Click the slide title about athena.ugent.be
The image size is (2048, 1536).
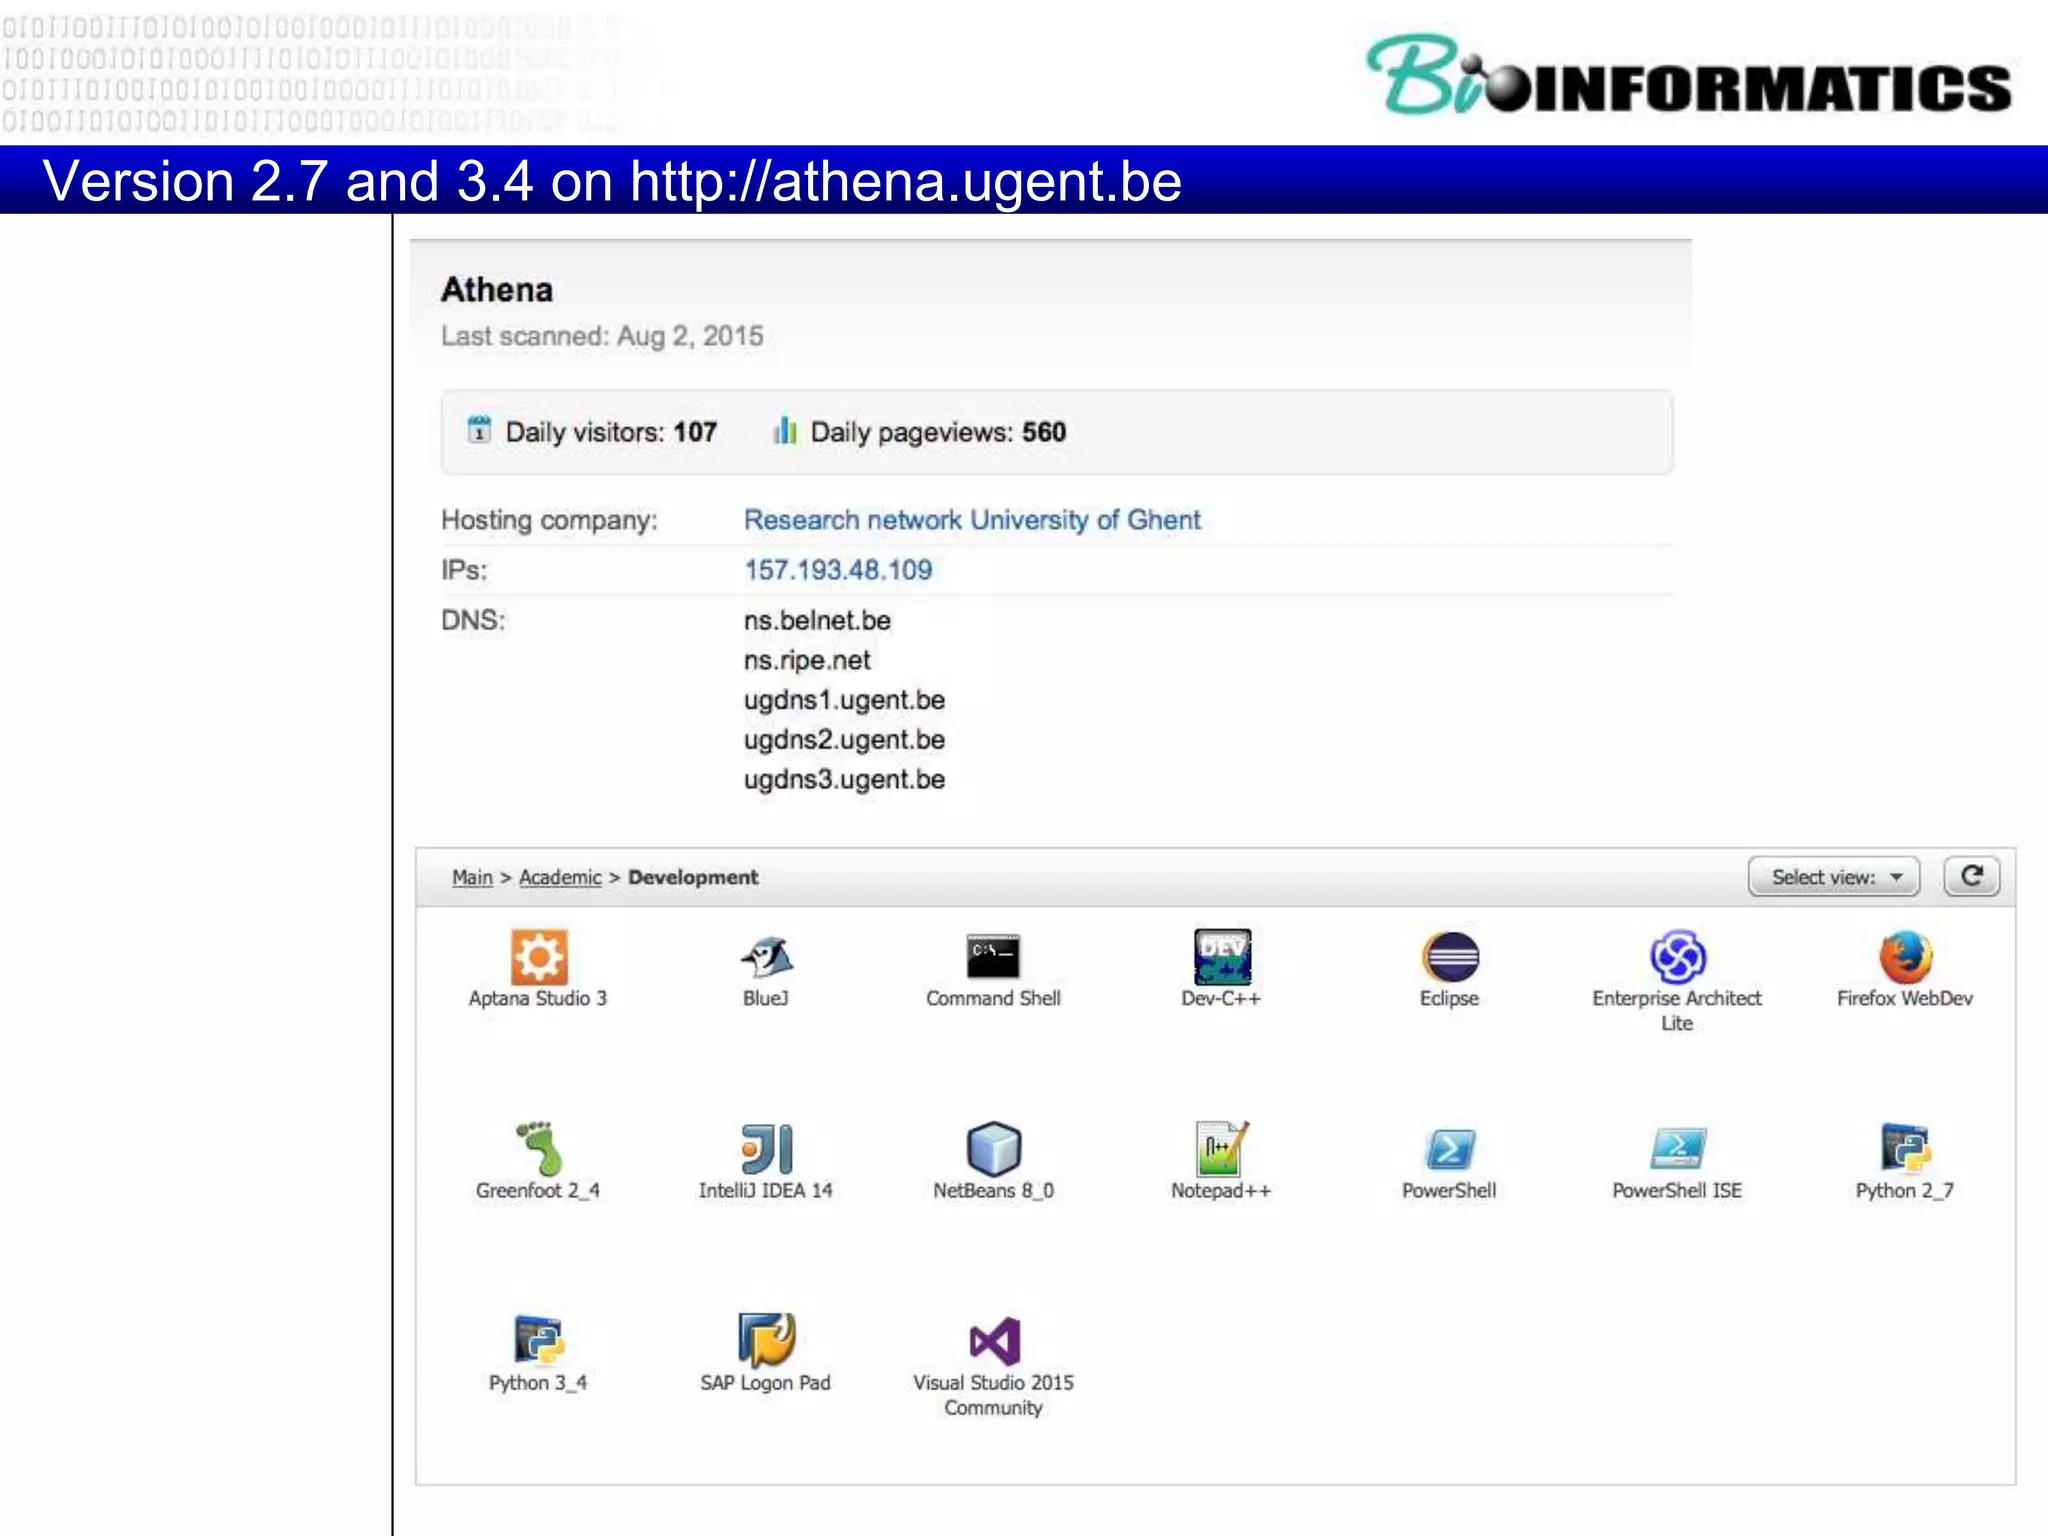click(612, 181)
